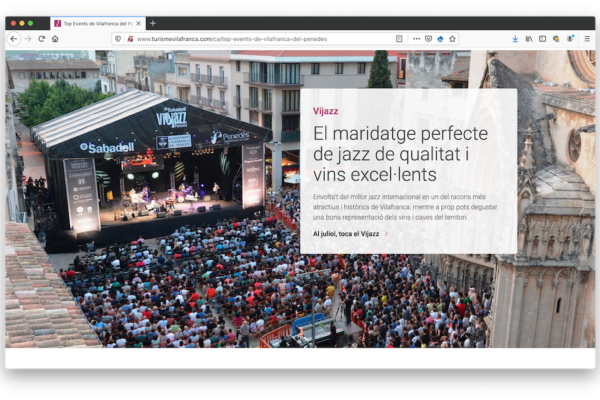Click the 'El maridatge perfecte' headline
This screenshot has width=600, height=400.
400,154
